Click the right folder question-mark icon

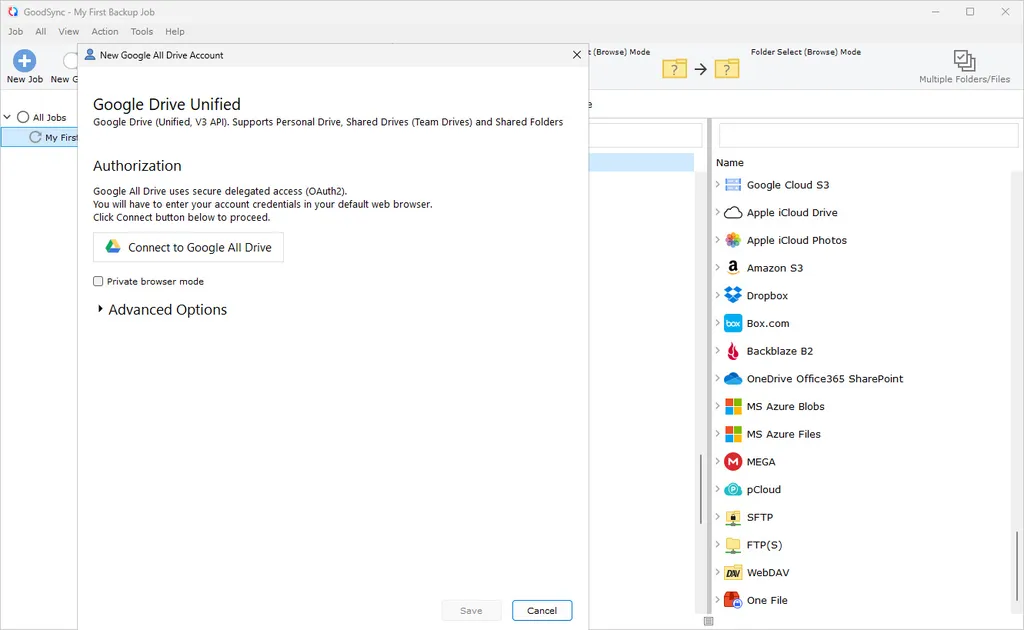tap(726, 68)
